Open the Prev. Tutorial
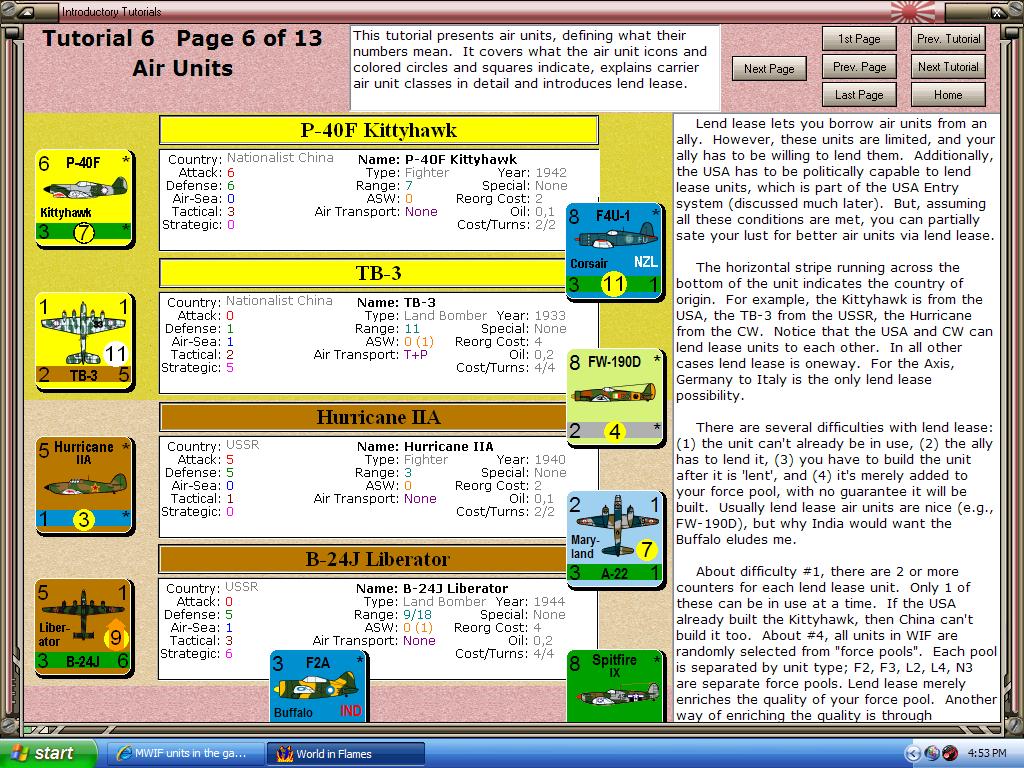Image resolution: width=1024 pixels, height=768 pixels. [x=948, y=39]
